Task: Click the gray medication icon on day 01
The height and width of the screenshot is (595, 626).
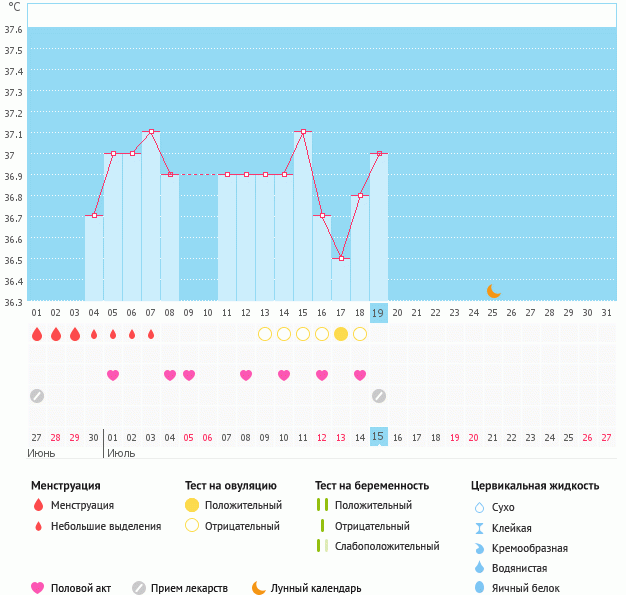Action: tap(37, 396)
